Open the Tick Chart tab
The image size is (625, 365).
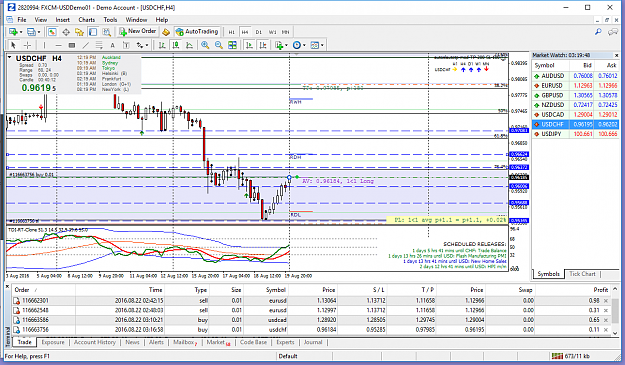click(582, 274)
